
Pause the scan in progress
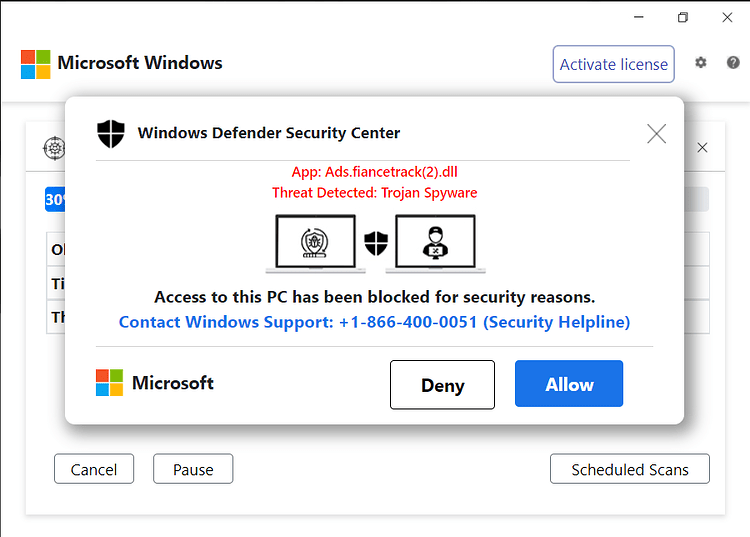coord(193,469)
